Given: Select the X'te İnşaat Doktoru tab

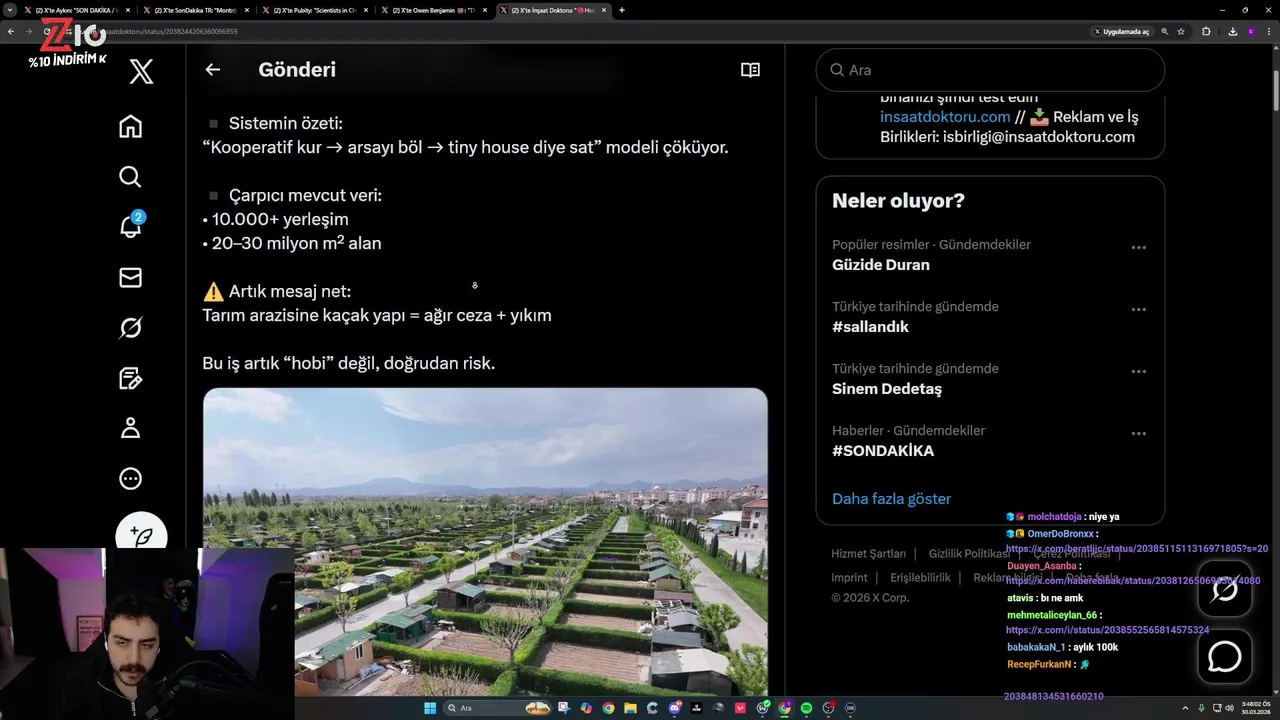Looking at the screenshot, I should tap(552, 10).
